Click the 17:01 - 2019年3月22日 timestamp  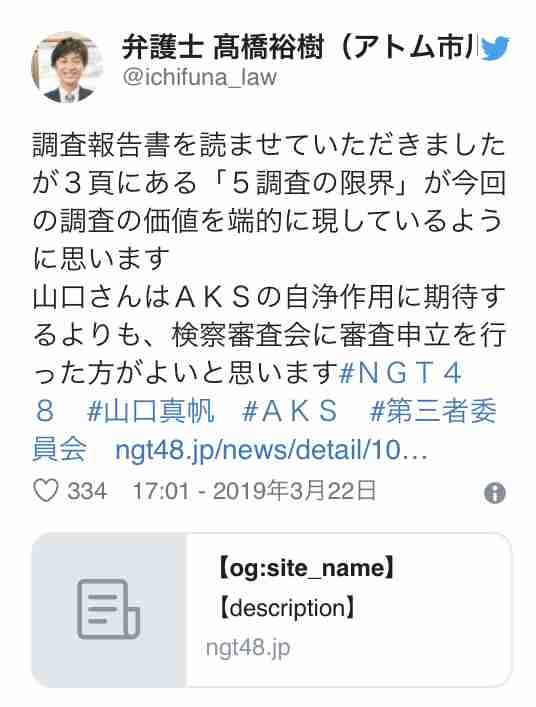[x=254, y=491]
